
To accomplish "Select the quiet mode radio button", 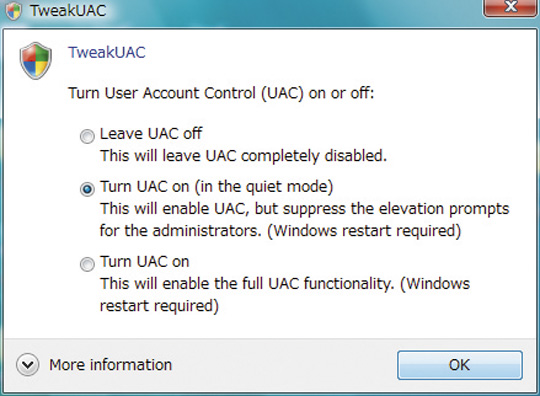I will [87, 189].
